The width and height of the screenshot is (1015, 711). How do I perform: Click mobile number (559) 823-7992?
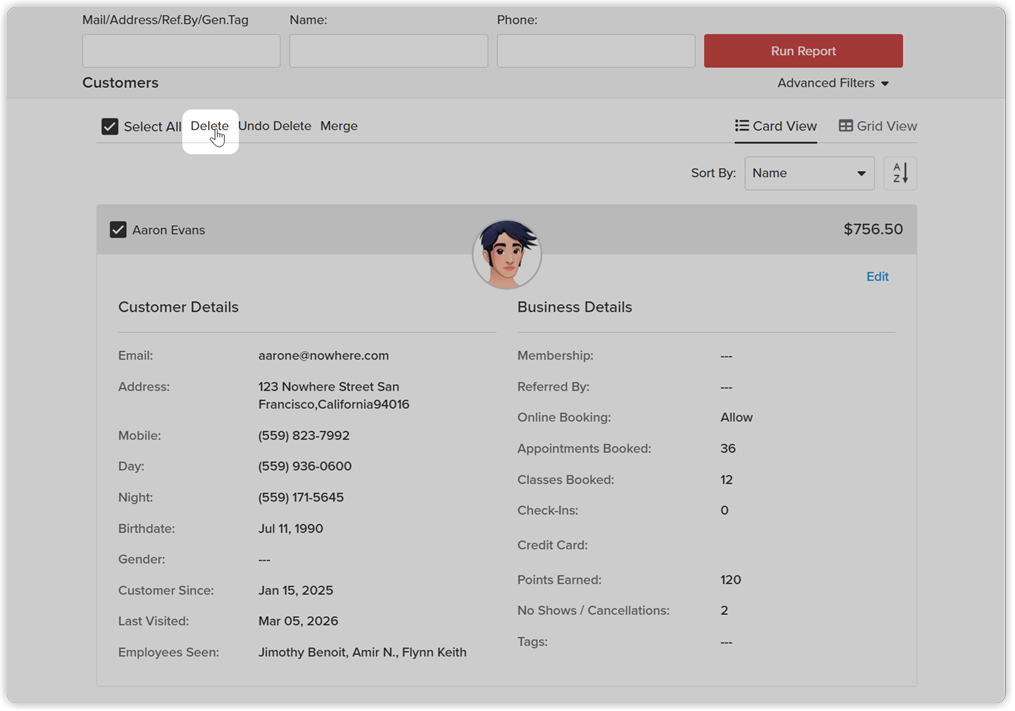(x=304, y=435)
